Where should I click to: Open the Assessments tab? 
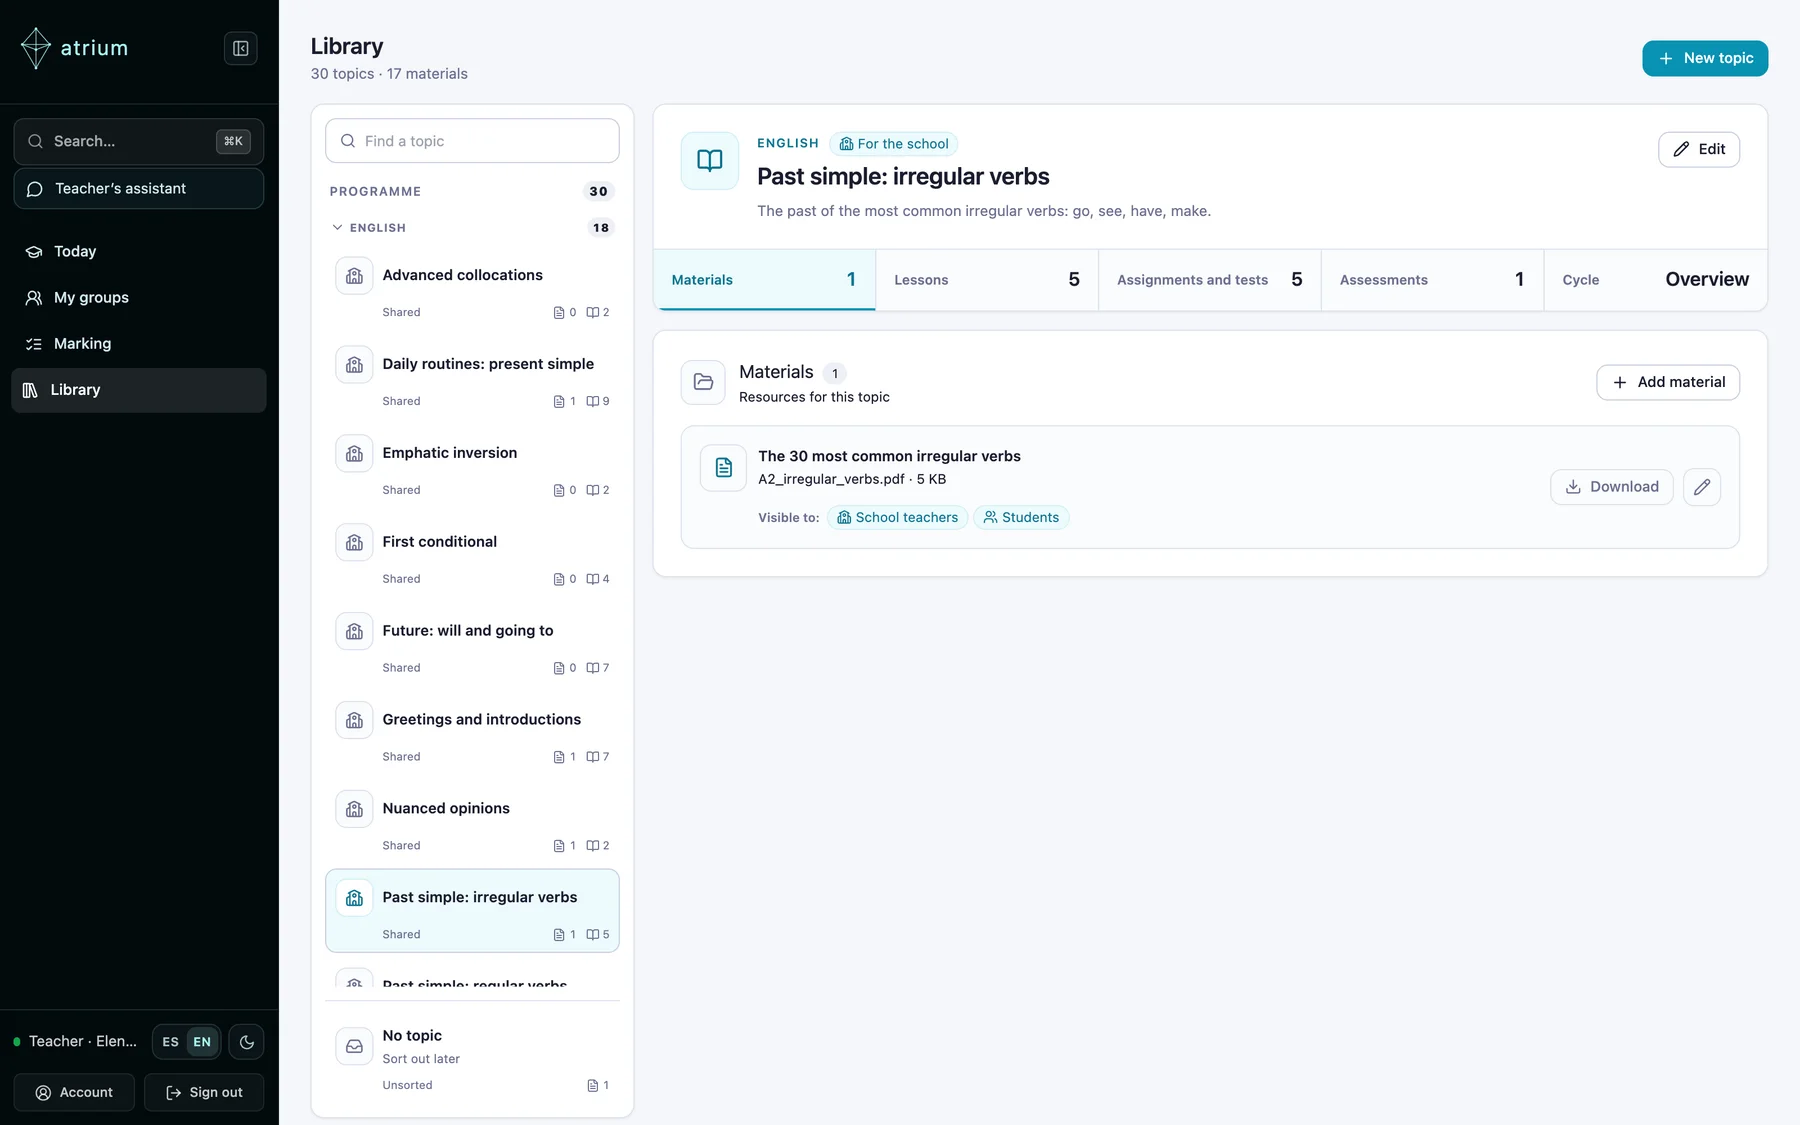[x=1432, y=280]
